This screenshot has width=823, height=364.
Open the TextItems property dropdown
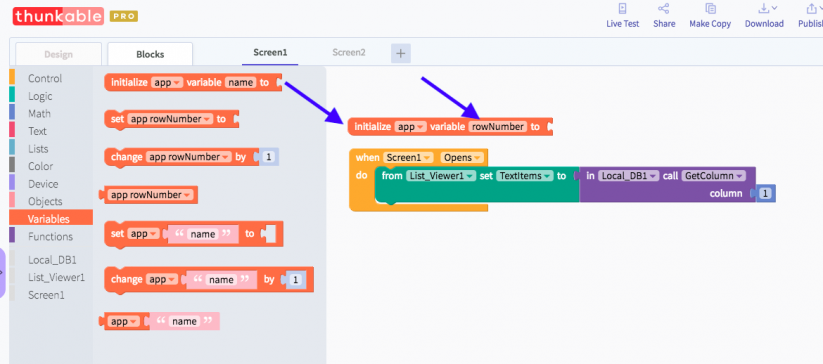(525, 176)
